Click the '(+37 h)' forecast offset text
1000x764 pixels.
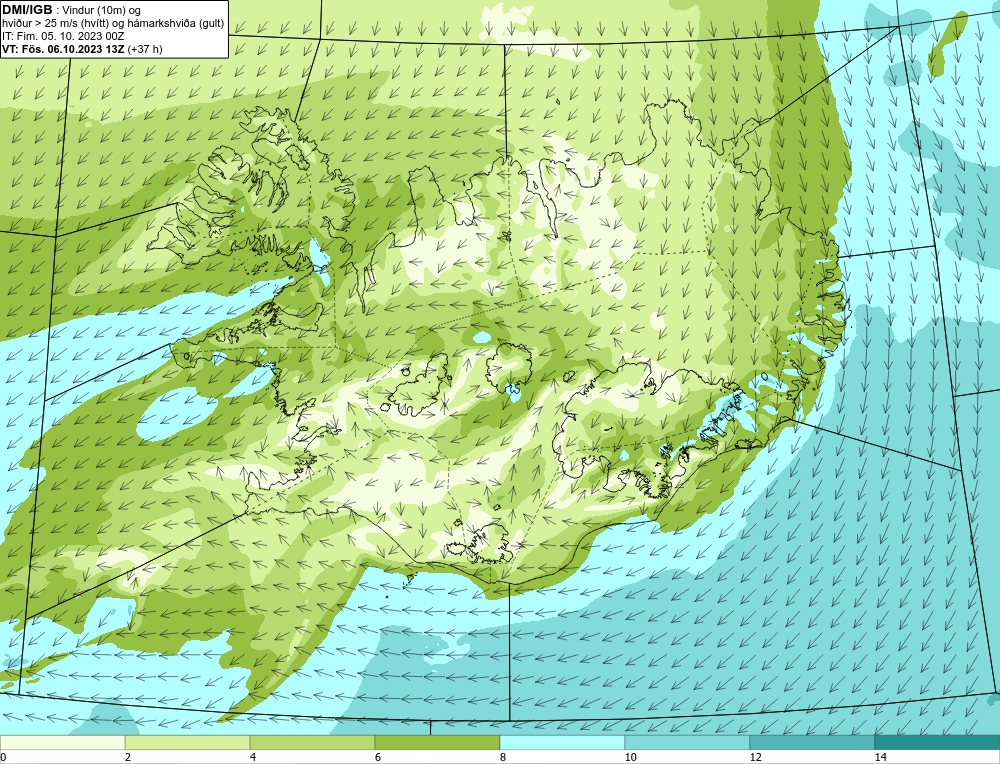[145, 49]
